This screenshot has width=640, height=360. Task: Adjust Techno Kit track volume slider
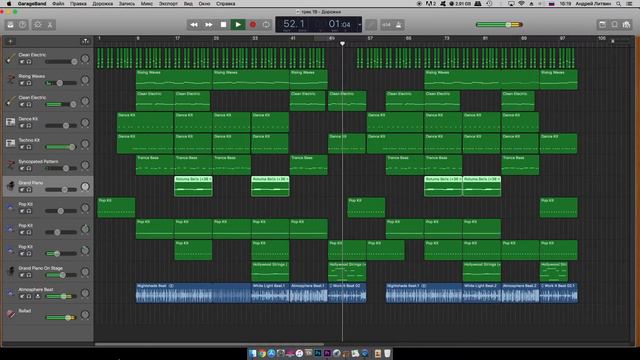[x=61, y=147]
